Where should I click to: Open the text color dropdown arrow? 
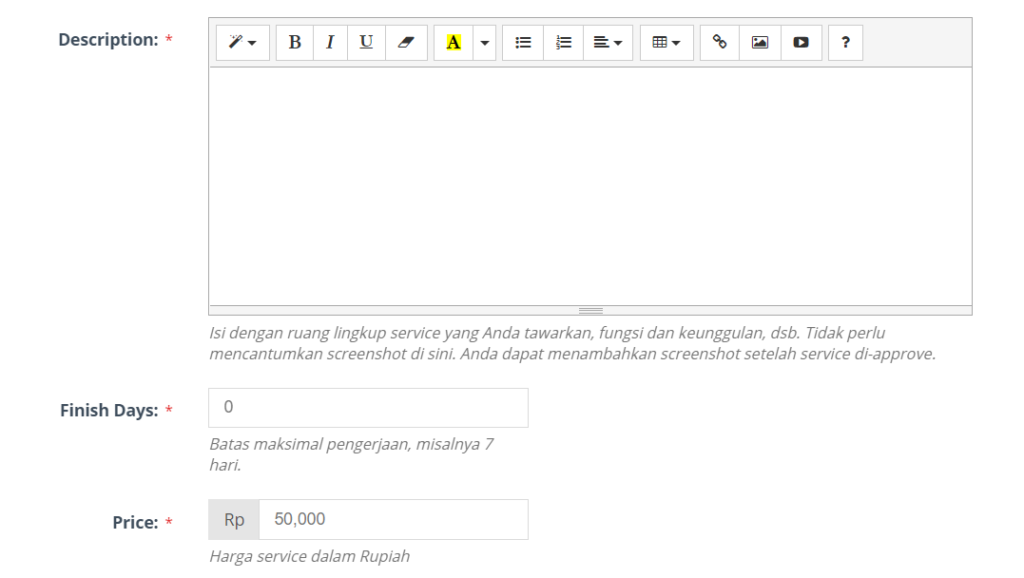pyautogui.click(x=485, y=42)
